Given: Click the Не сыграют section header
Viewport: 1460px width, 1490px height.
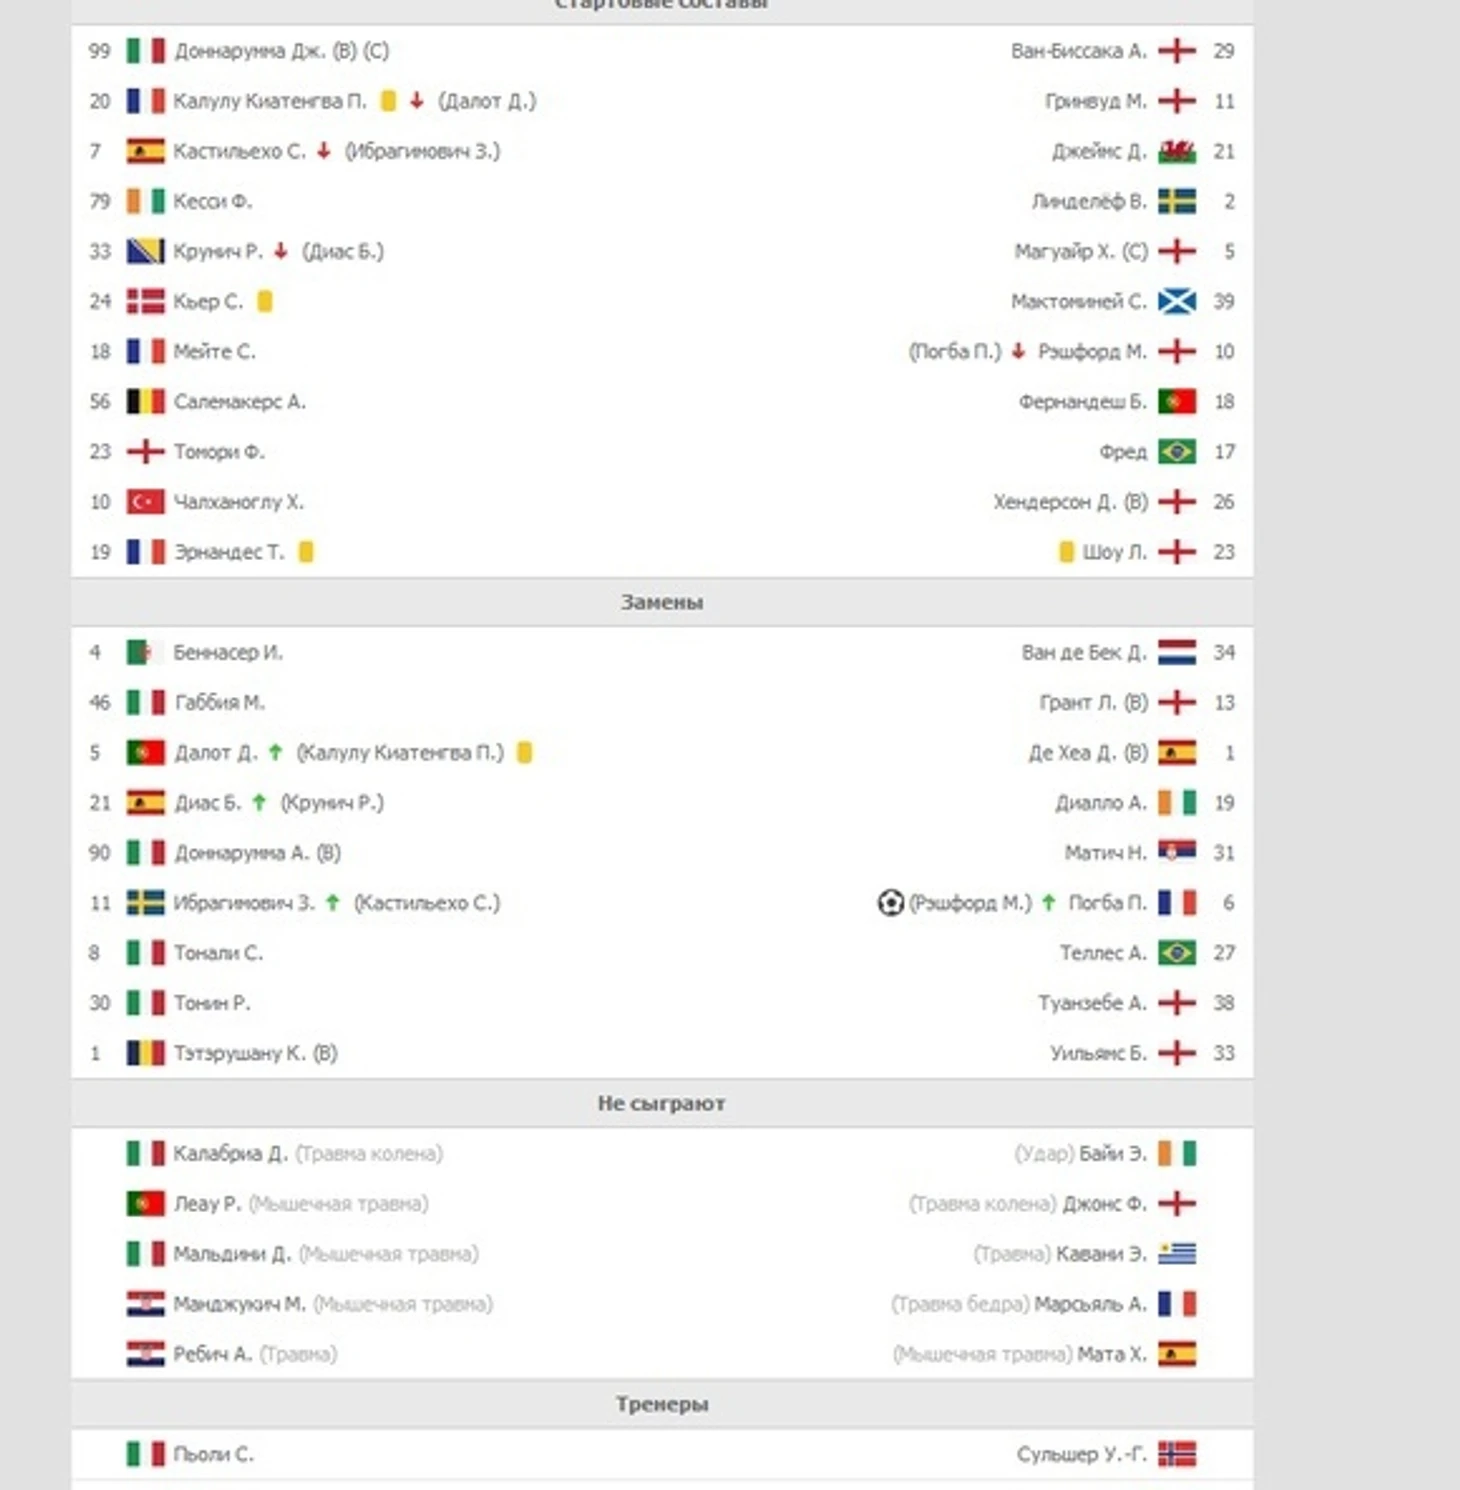Looking at the screenshot, I should tap(662, 1103).
